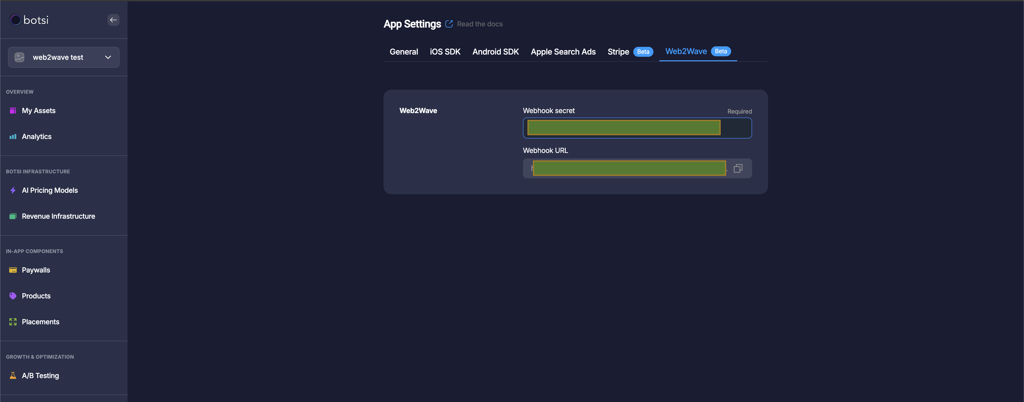Open A/B Testing section
Viewport: 1024px width, 402px height.
click(x=40, y=376)
